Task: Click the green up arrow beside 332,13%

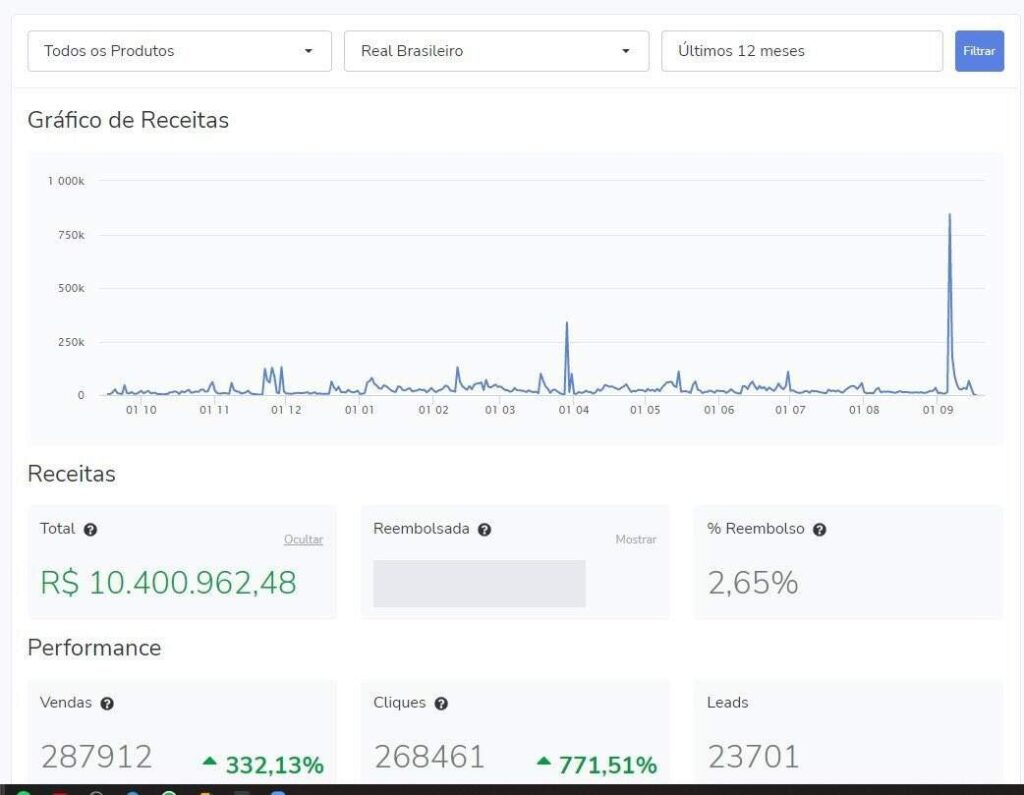Action: coord(209,762)
